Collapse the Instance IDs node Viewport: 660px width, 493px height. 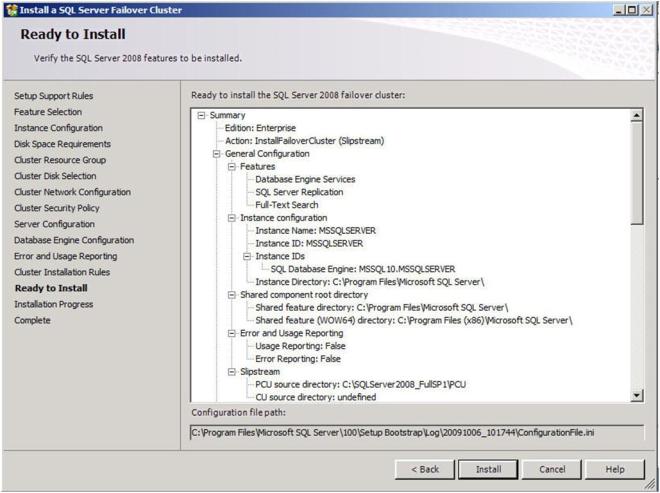pos(246,257)
